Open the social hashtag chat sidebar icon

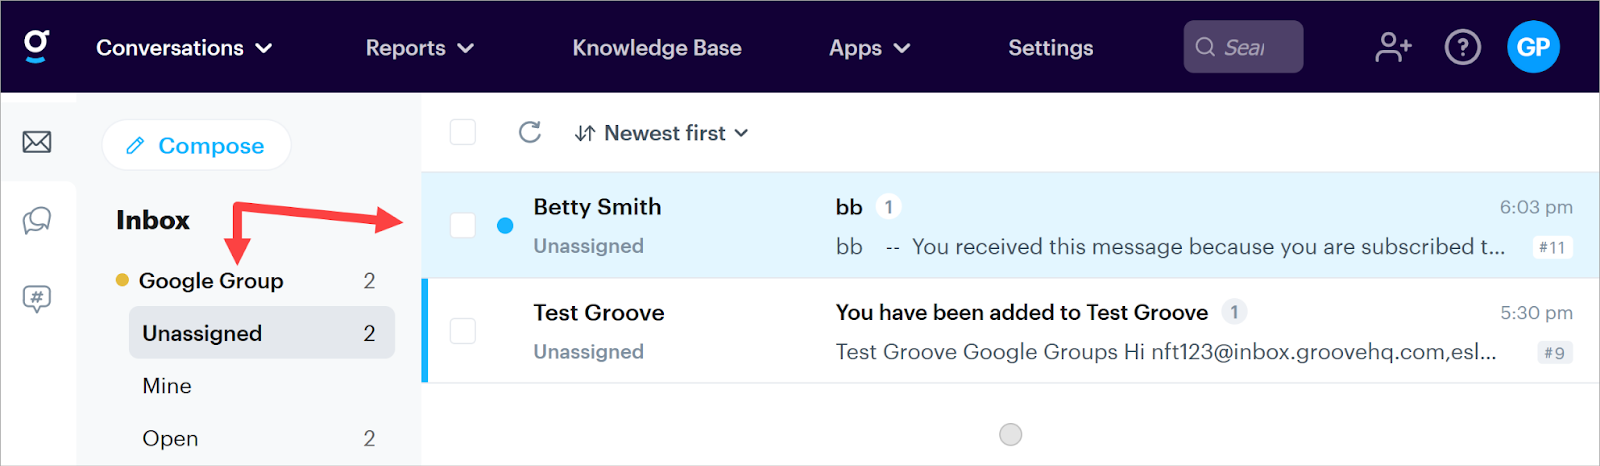coord(37,298)
